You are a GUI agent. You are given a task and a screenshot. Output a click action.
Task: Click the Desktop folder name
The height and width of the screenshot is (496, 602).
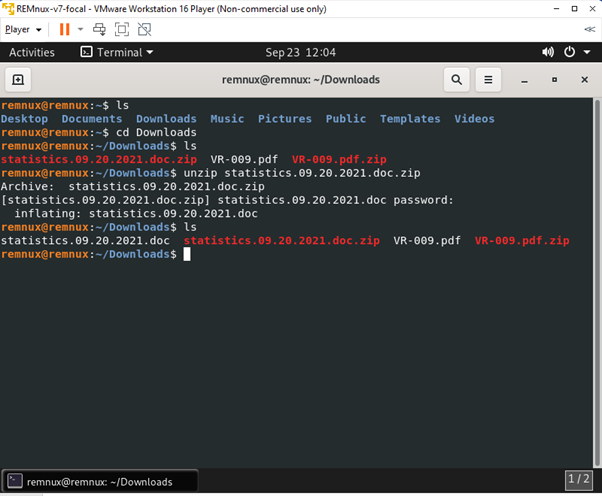coord(24,119)
